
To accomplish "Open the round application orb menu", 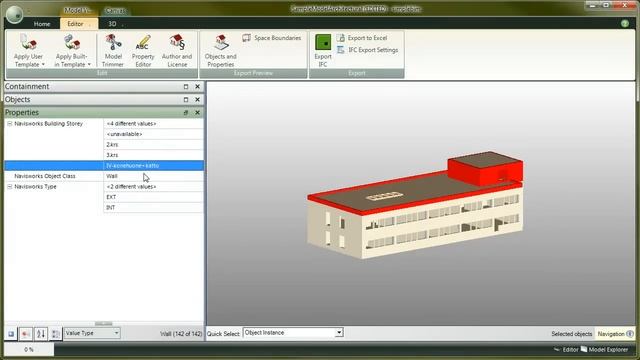I will click(15, 14).
